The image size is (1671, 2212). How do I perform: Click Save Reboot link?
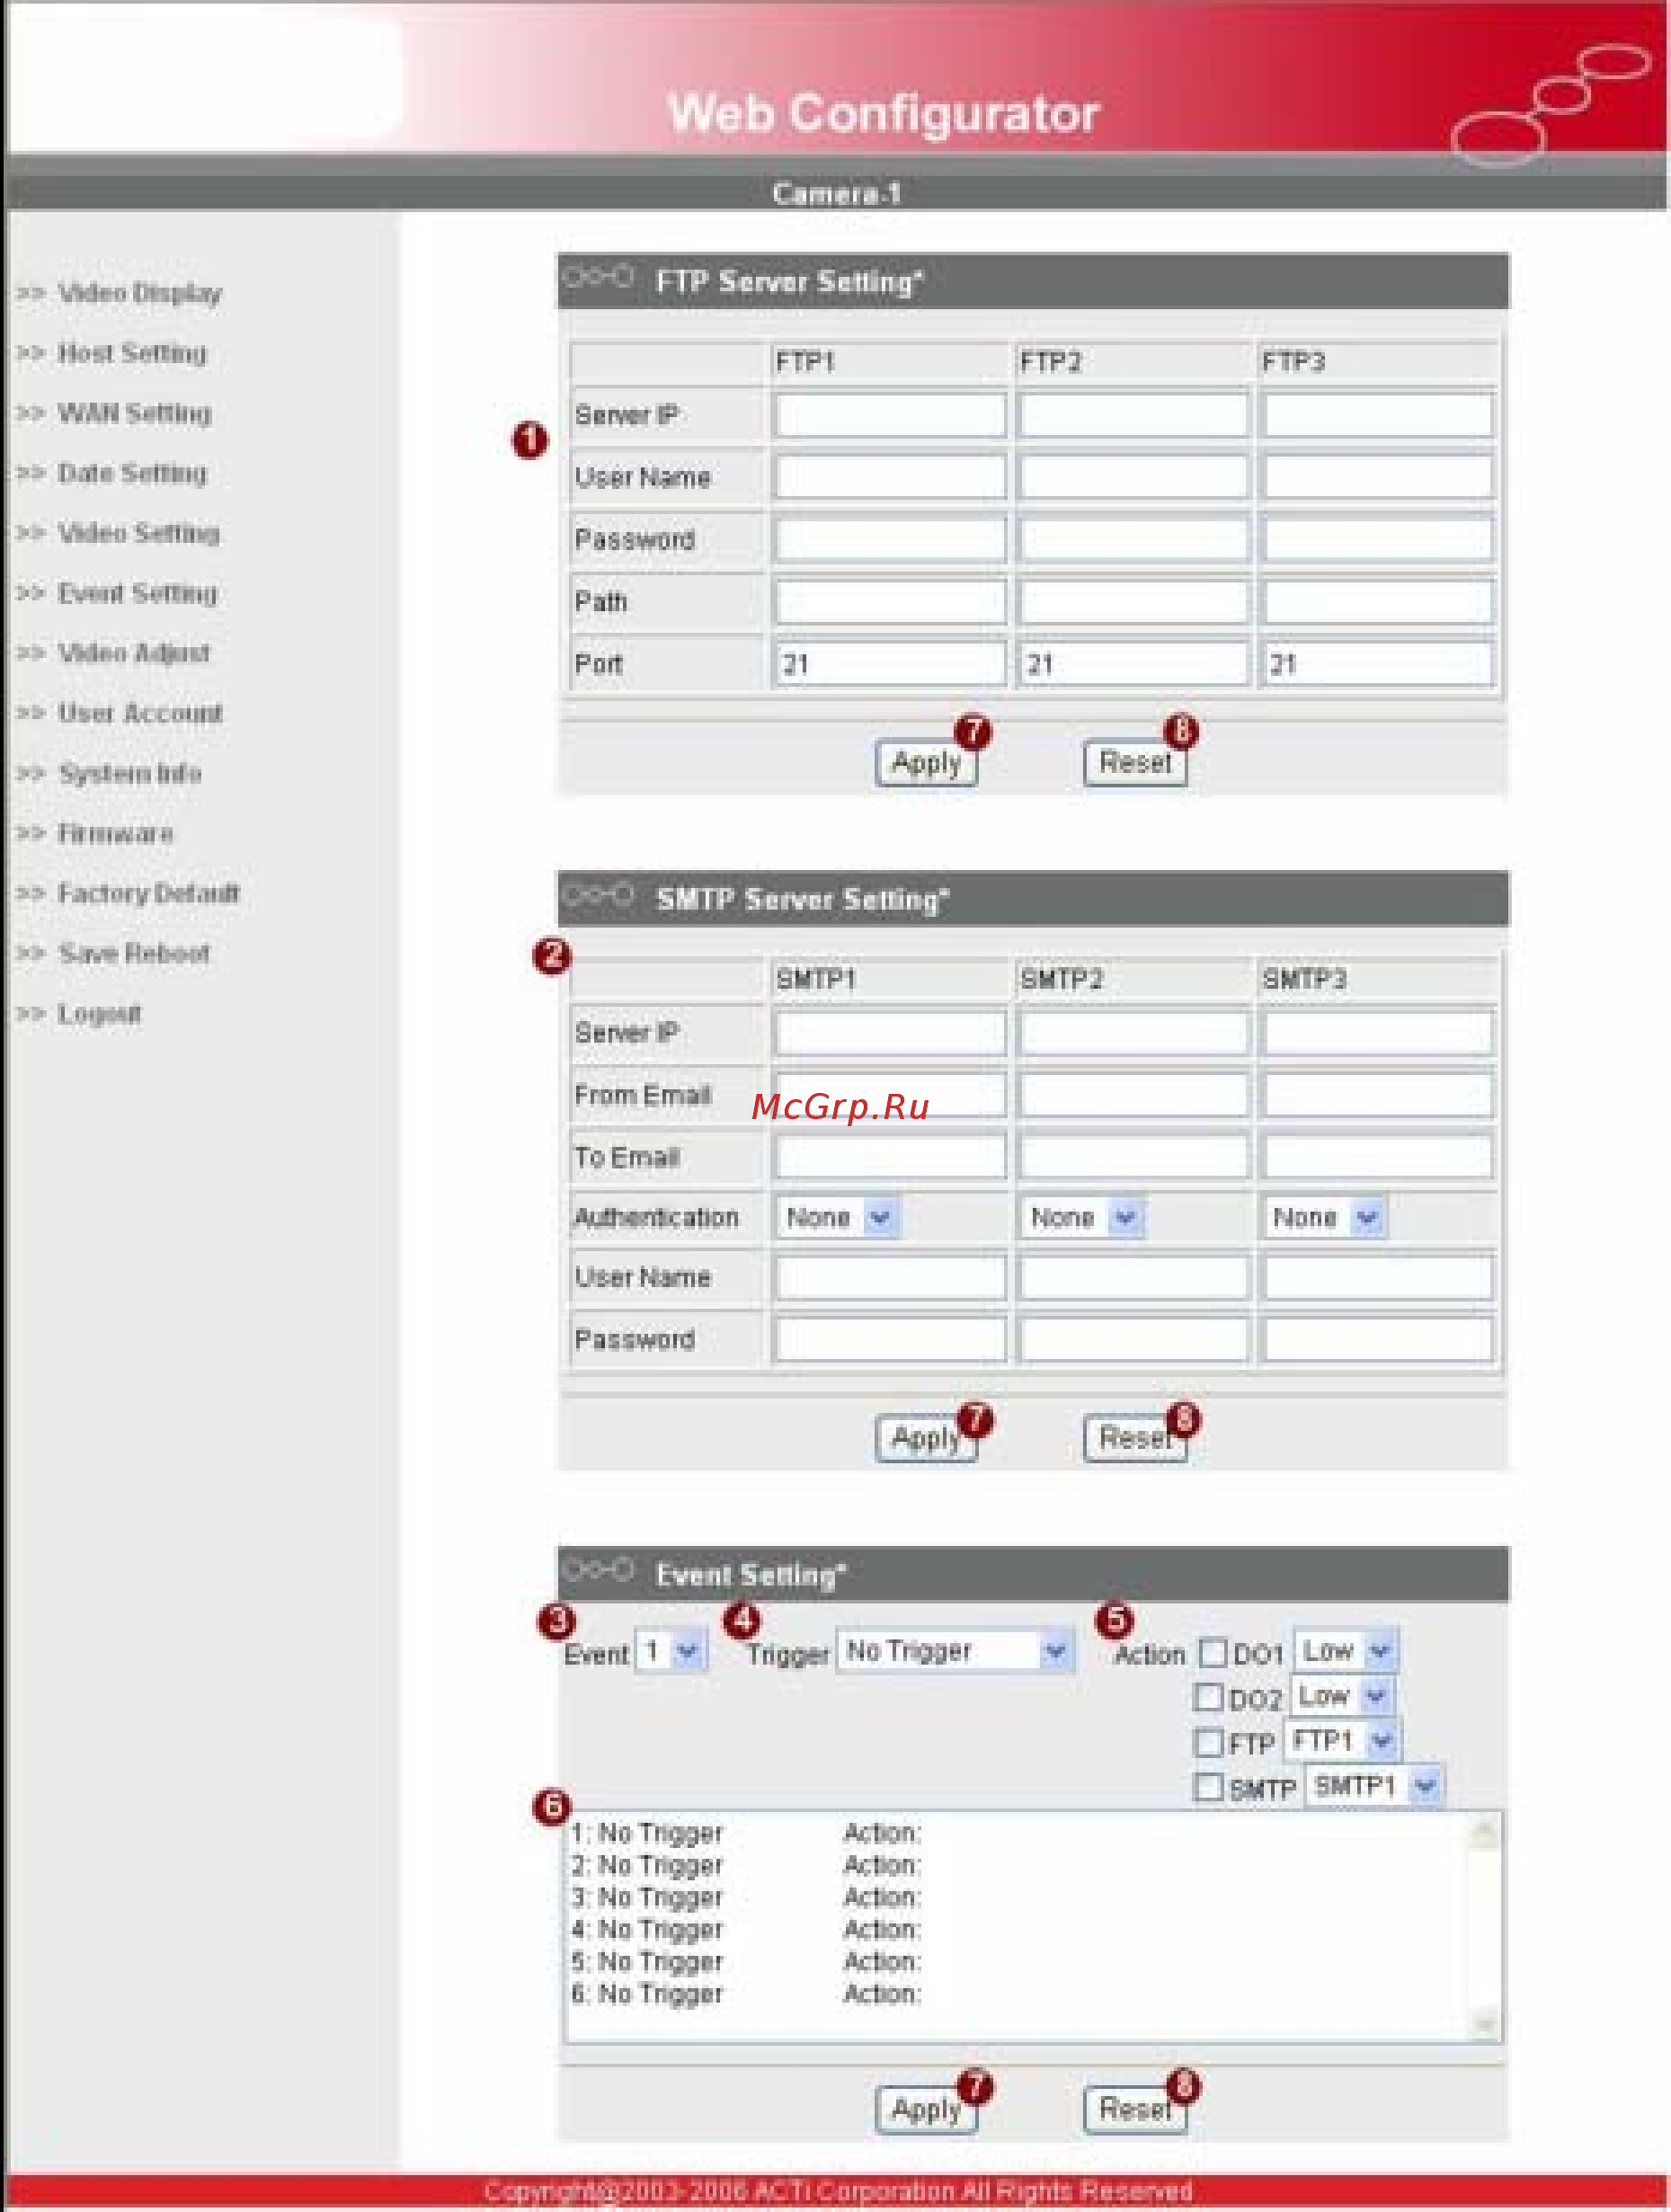[133, 953]
